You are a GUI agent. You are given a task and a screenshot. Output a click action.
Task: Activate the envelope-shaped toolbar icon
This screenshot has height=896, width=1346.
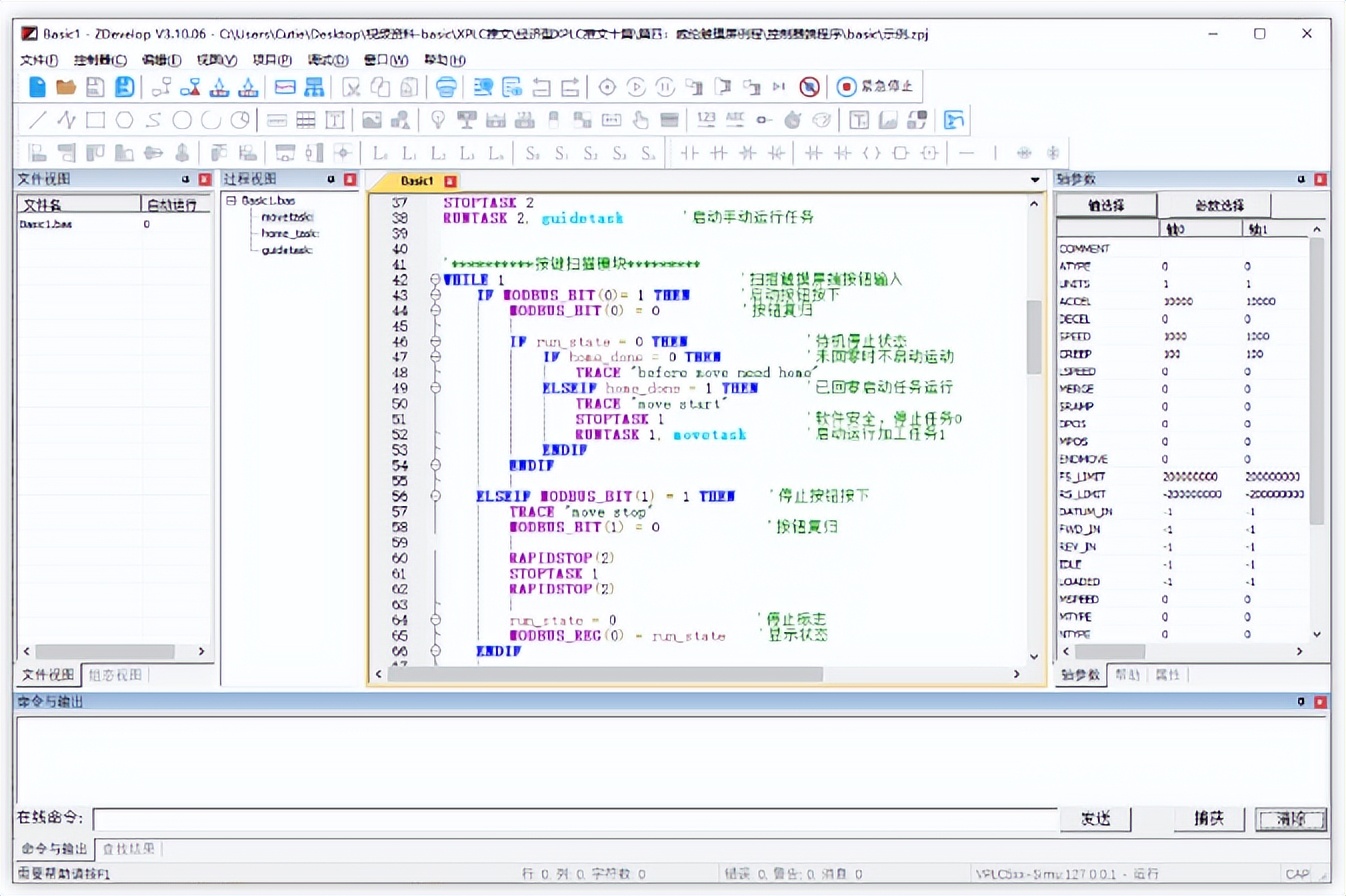285,87
